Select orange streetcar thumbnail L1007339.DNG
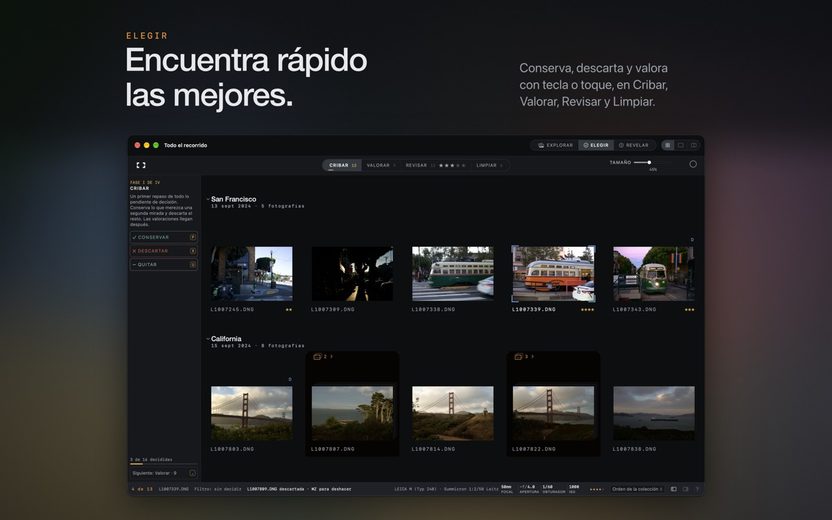 point(553,274)
